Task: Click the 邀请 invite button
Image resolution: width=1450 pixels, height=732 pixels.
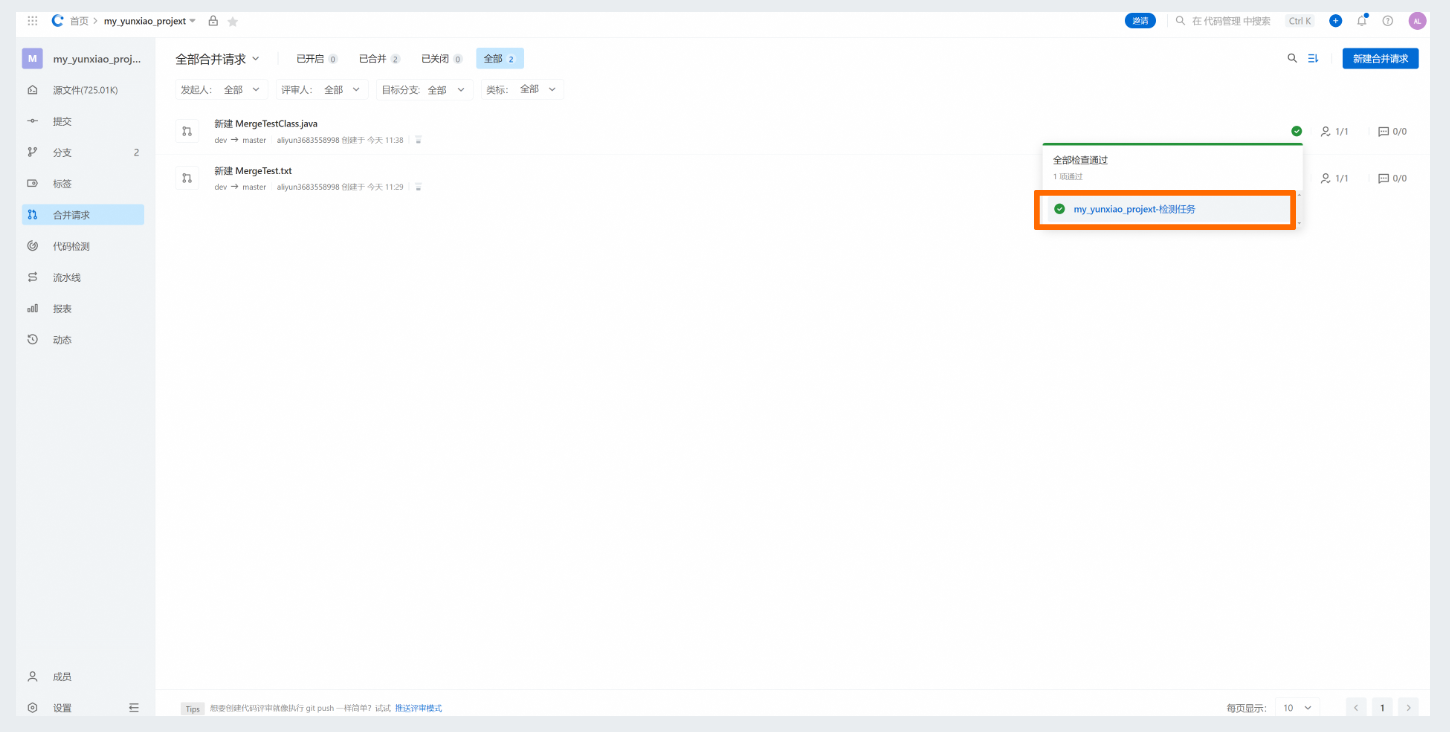Action: click(x=1140, y=21)
